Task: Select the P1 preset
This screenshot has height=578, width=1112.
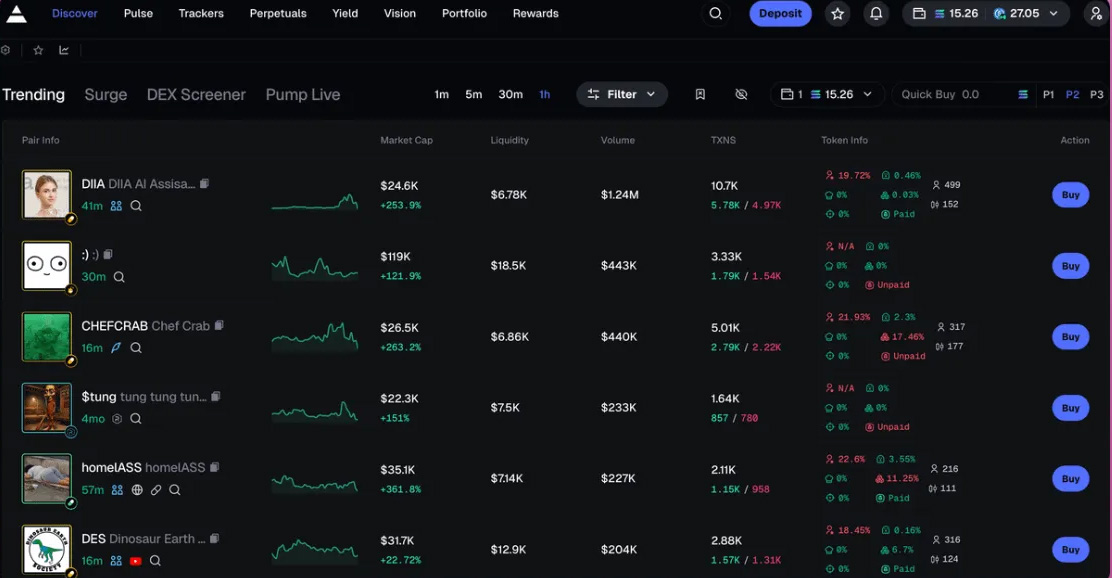Action: coord(1048,94)
